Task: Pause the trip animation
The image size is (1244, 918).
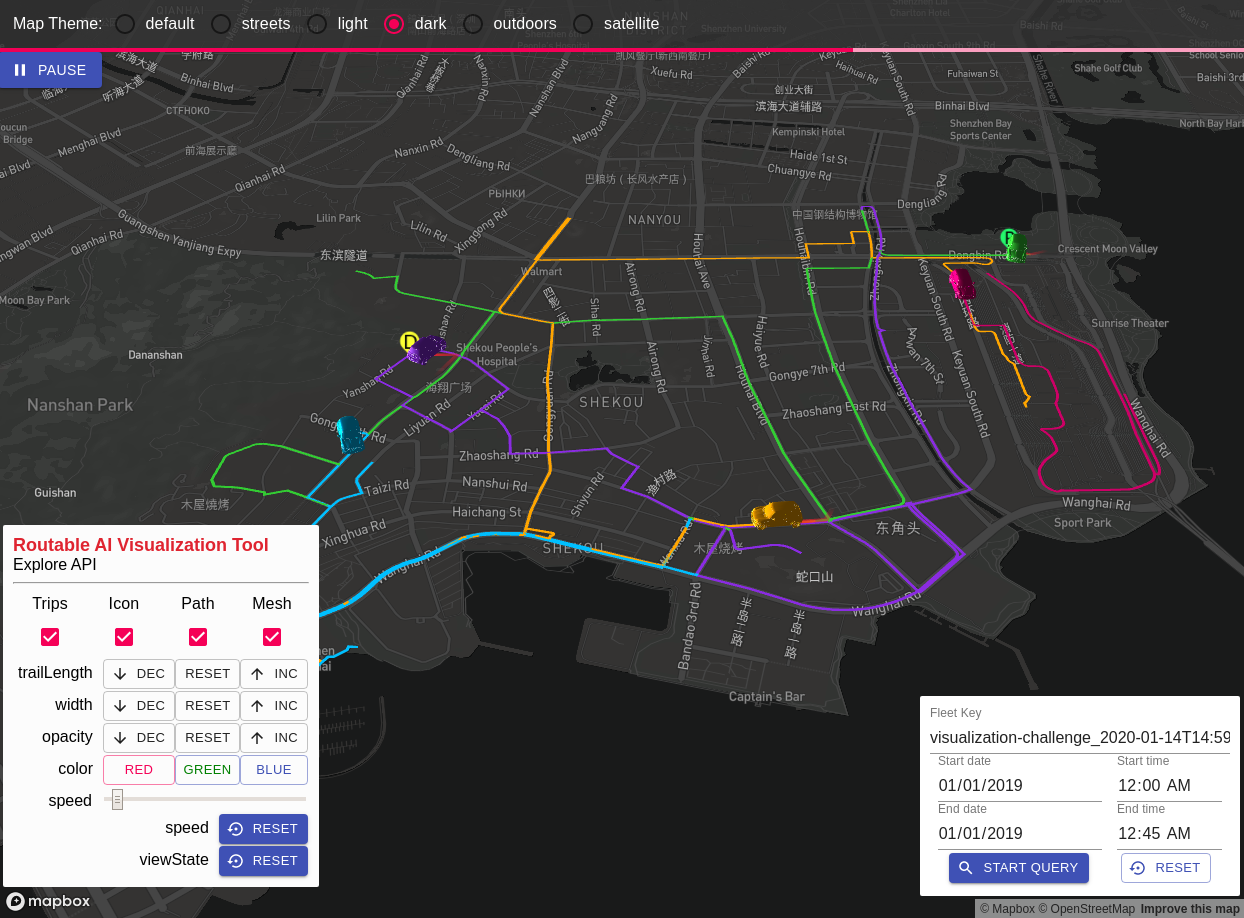Action: pos(51,70)
